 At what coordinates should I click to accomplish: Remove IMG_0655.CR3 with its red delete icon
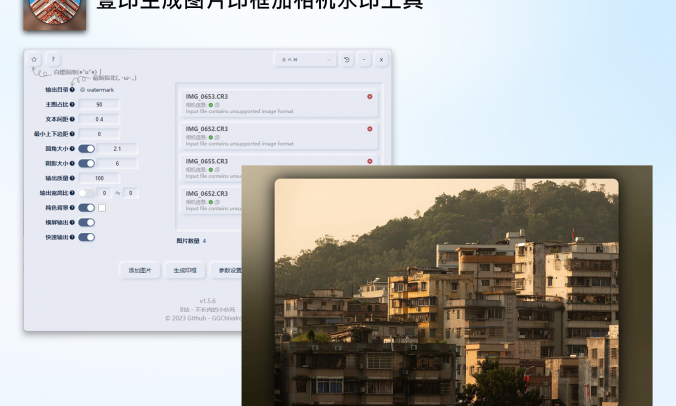369,161
